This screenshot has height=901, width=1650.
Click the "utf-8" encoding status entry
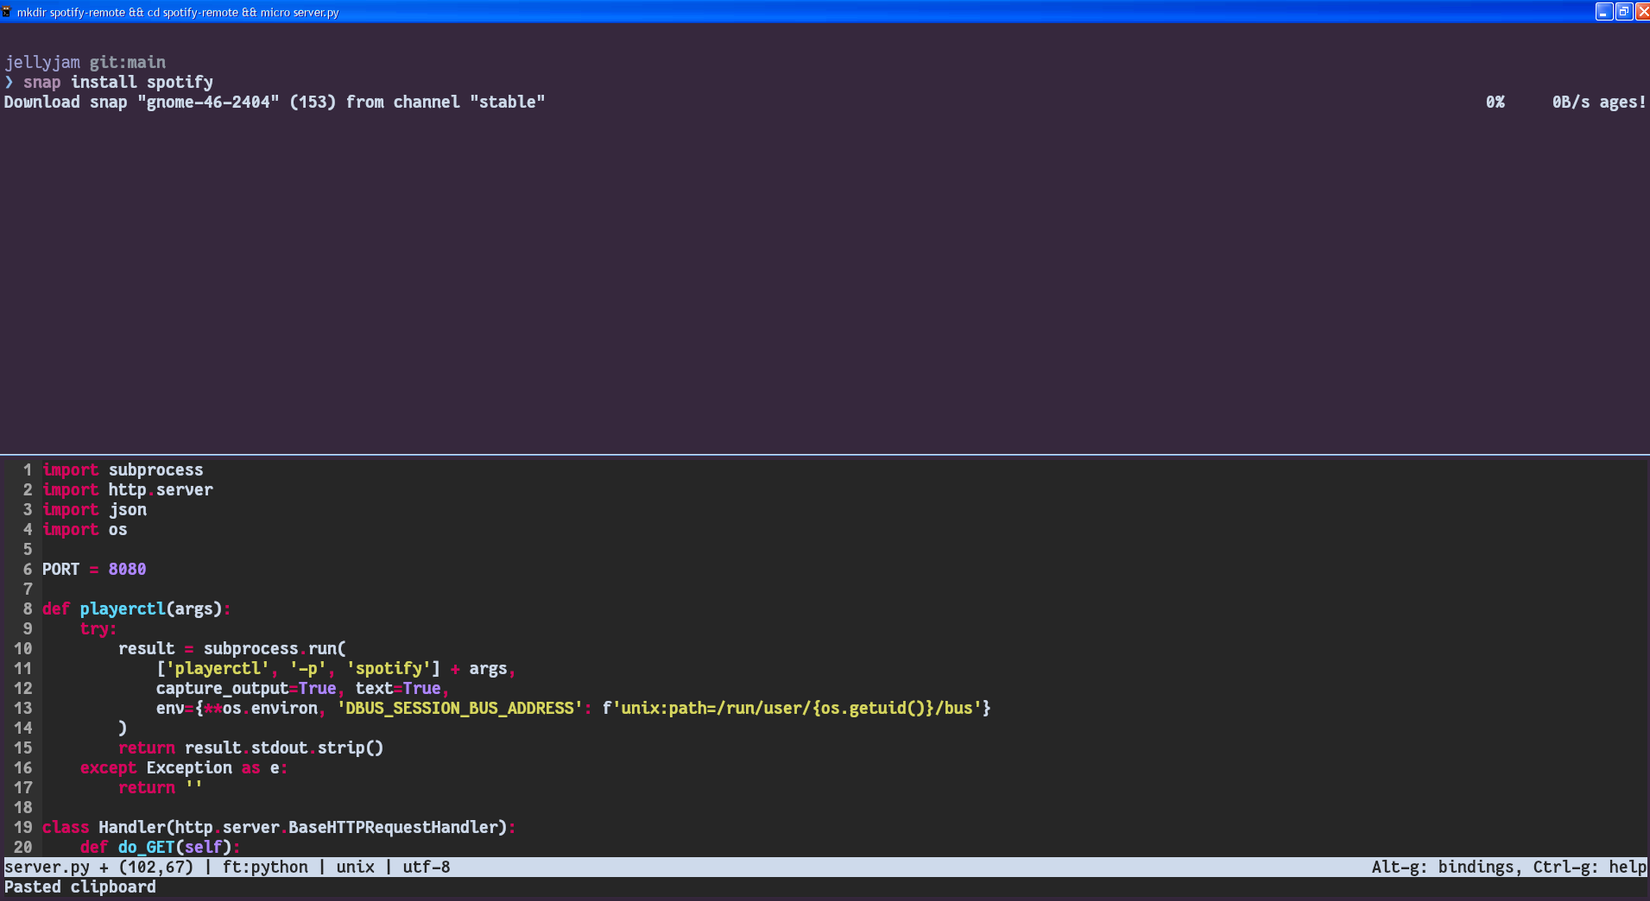(426, 867)
